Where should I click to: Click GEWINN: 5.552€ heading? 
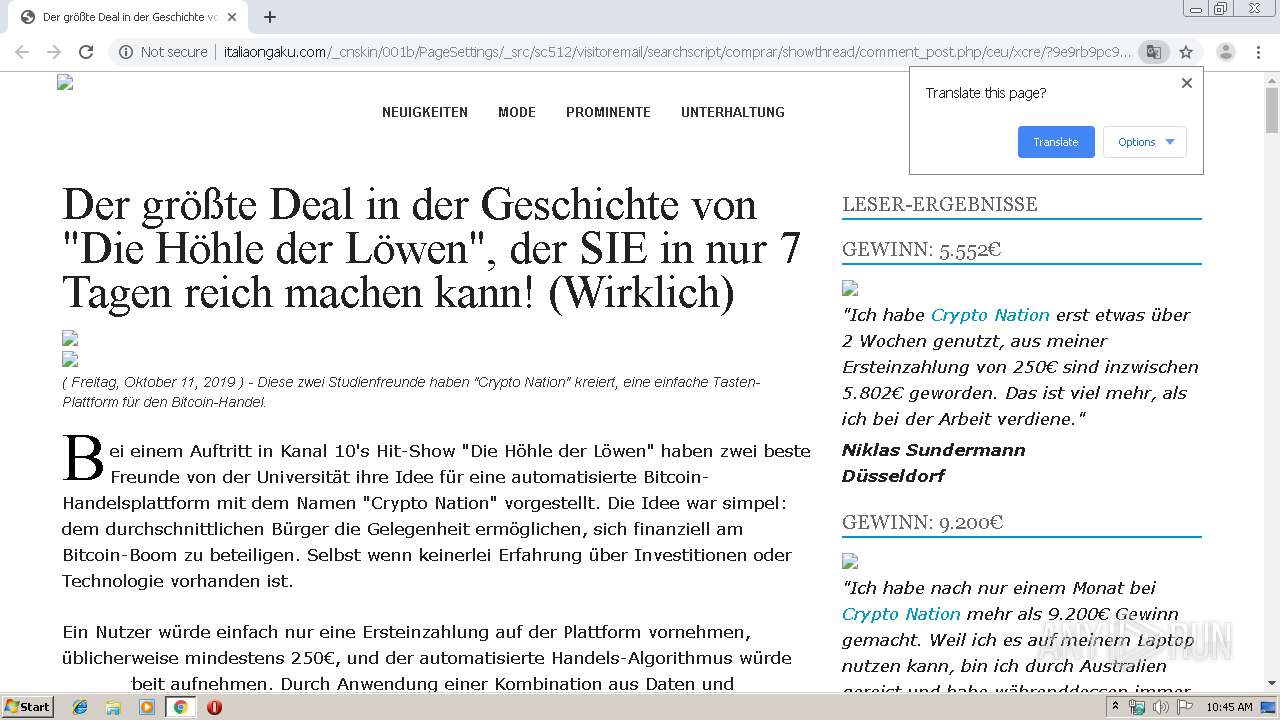coord(921,250)
